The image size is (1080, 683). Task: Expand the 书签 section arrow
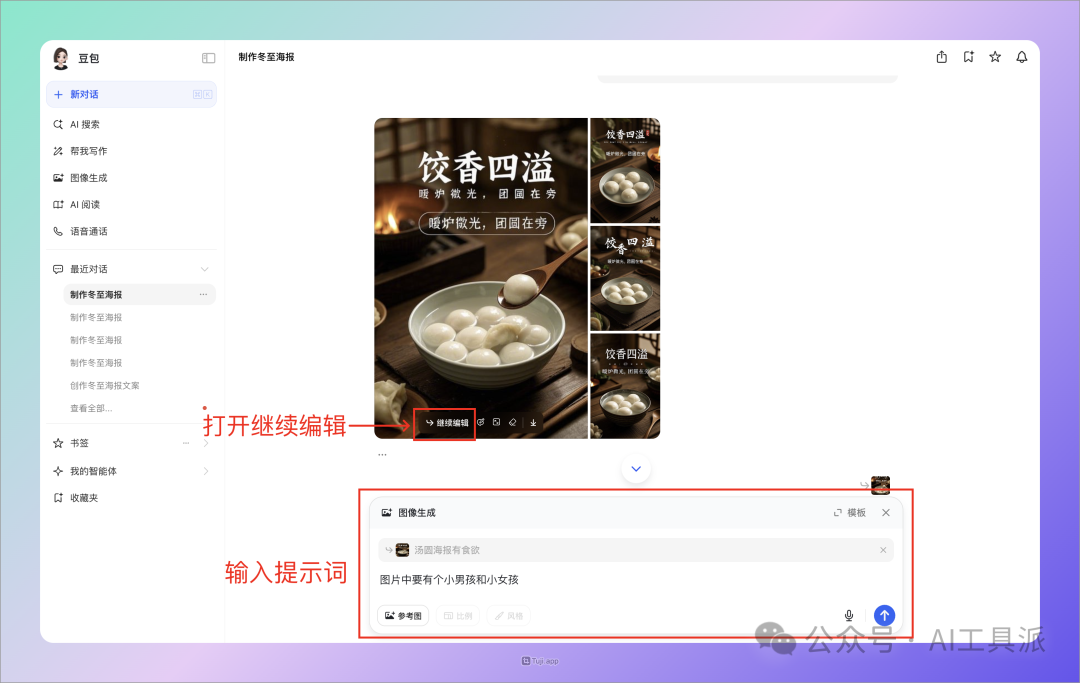(206, 443)
